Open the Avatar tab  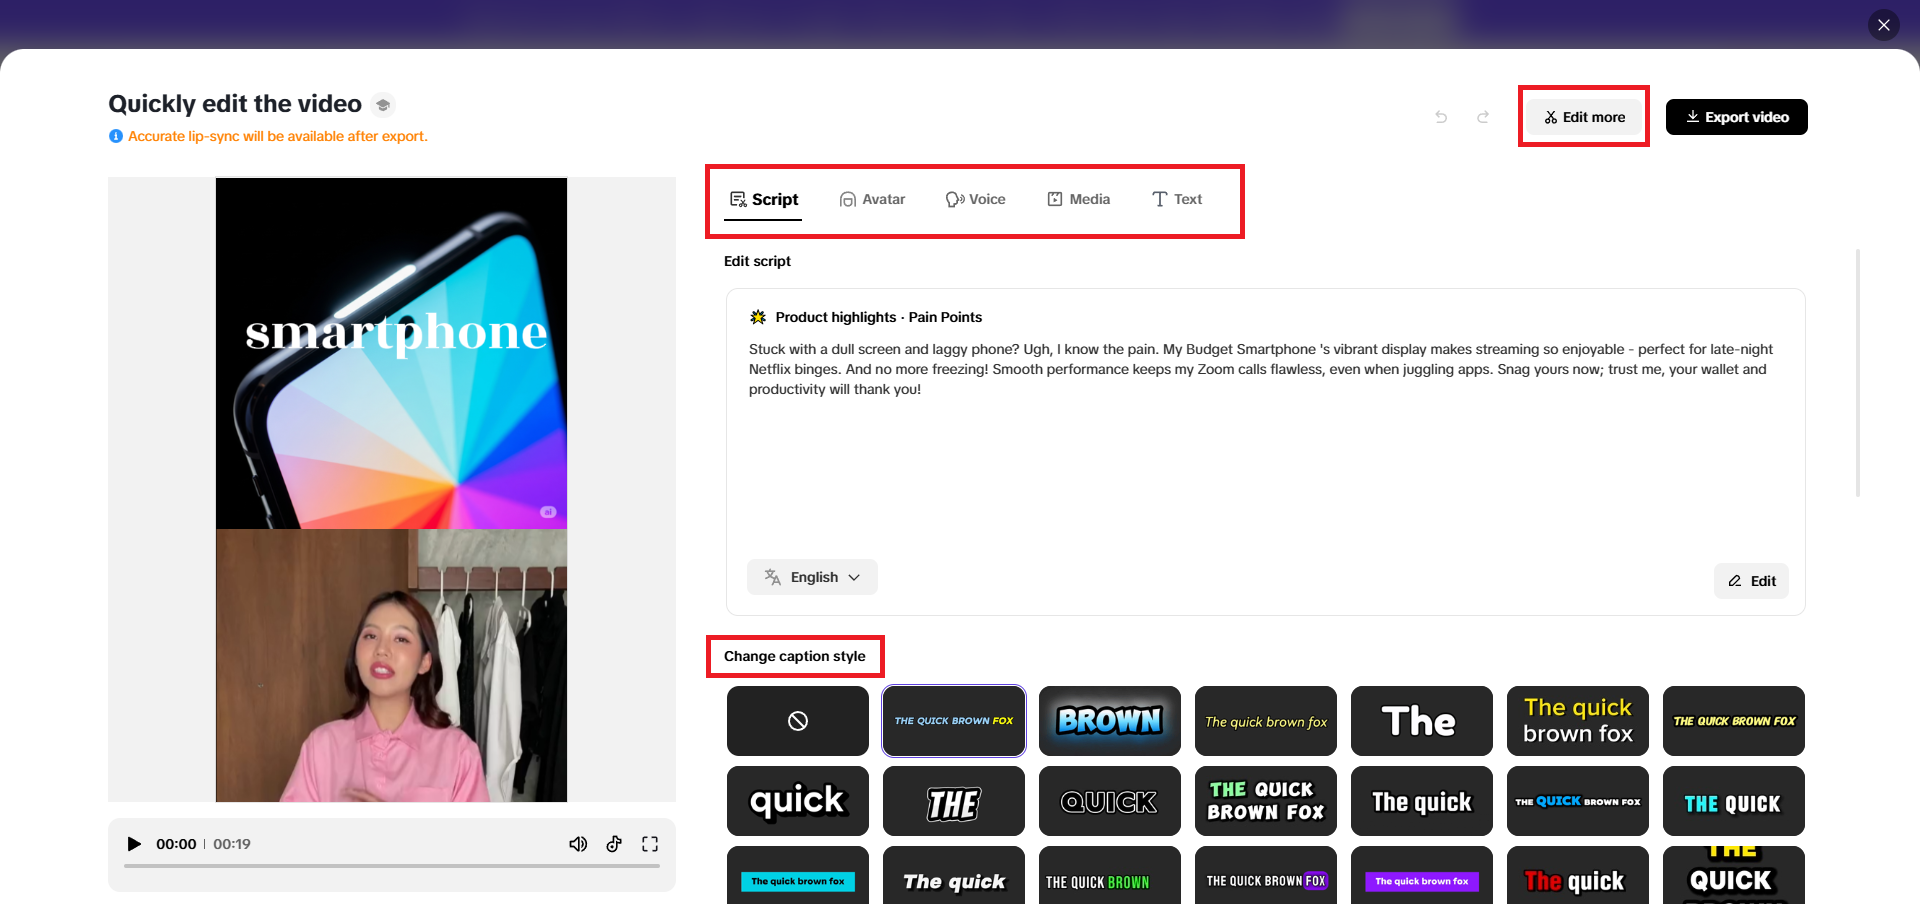[x=872, y=199]
